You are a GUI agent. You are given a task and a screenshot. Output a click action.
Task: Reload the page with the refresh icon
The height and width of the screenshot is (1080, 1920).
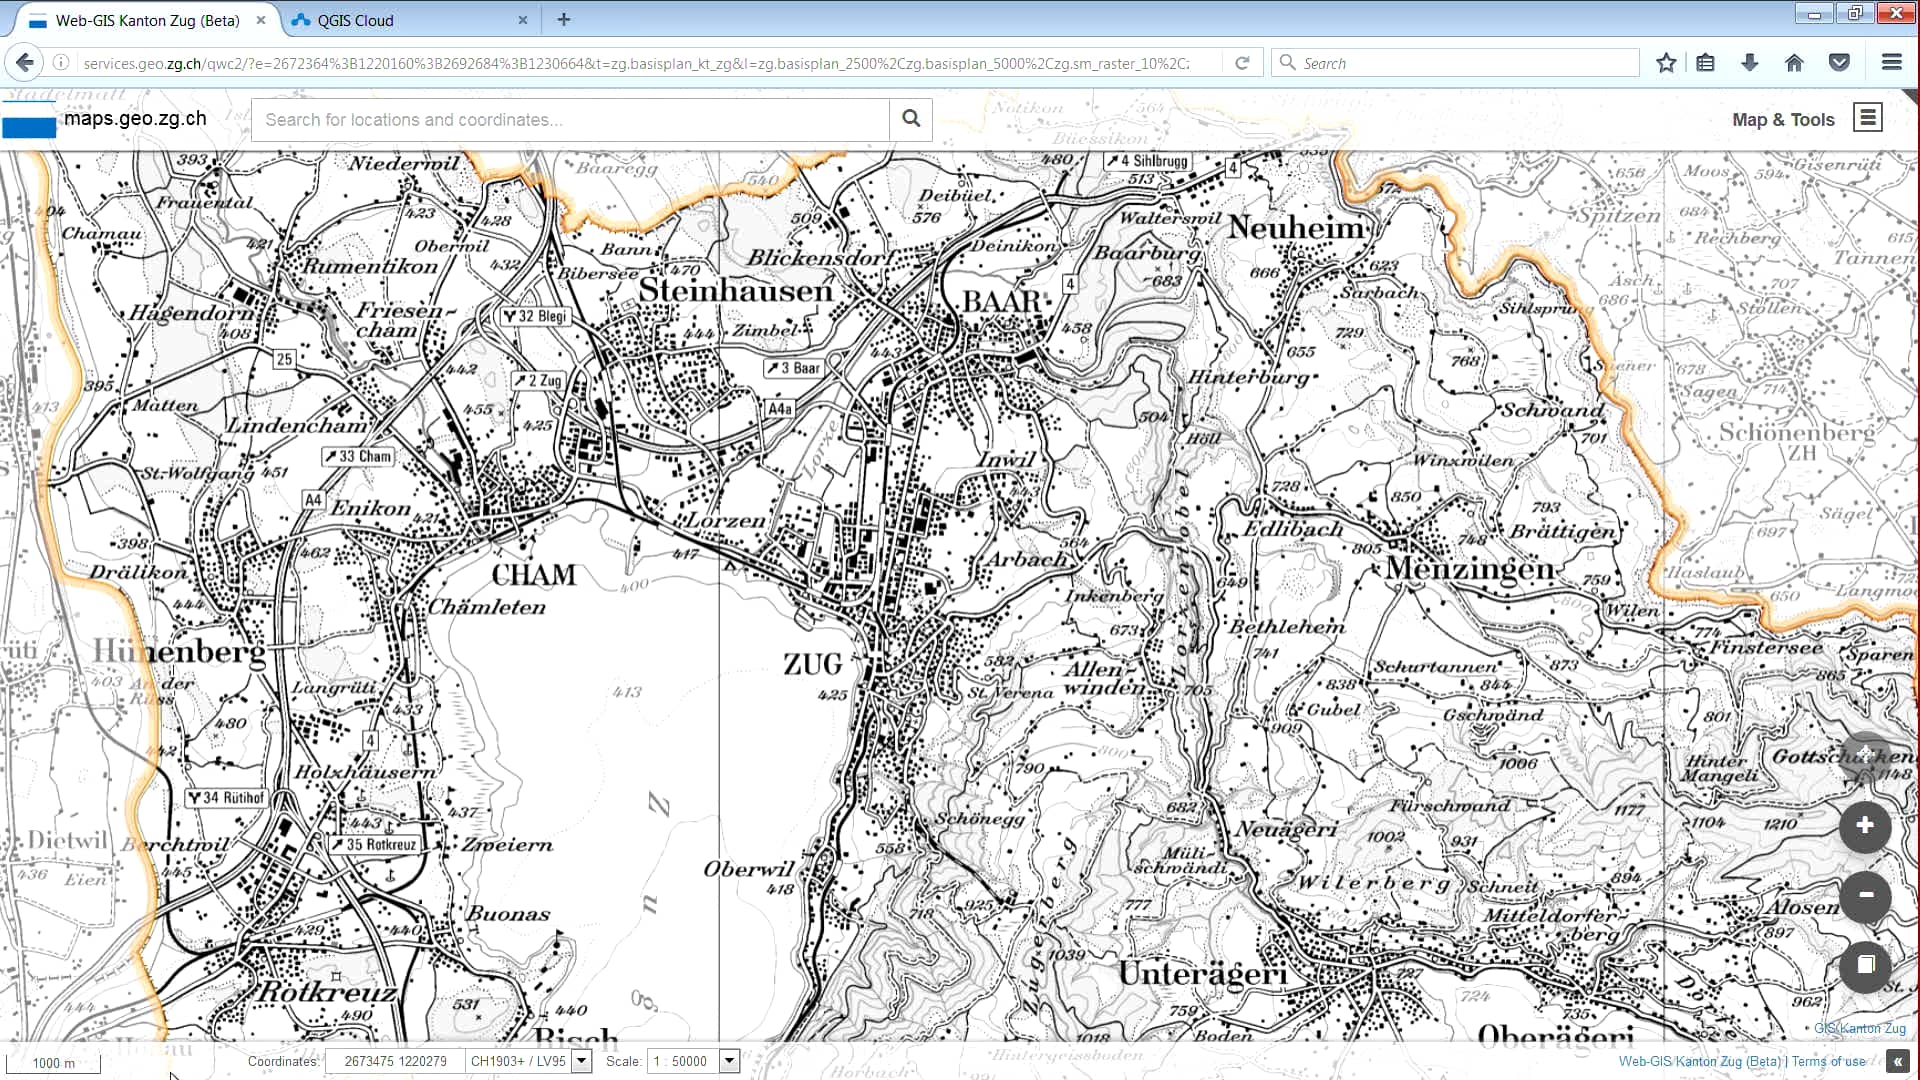[1242, 63]
